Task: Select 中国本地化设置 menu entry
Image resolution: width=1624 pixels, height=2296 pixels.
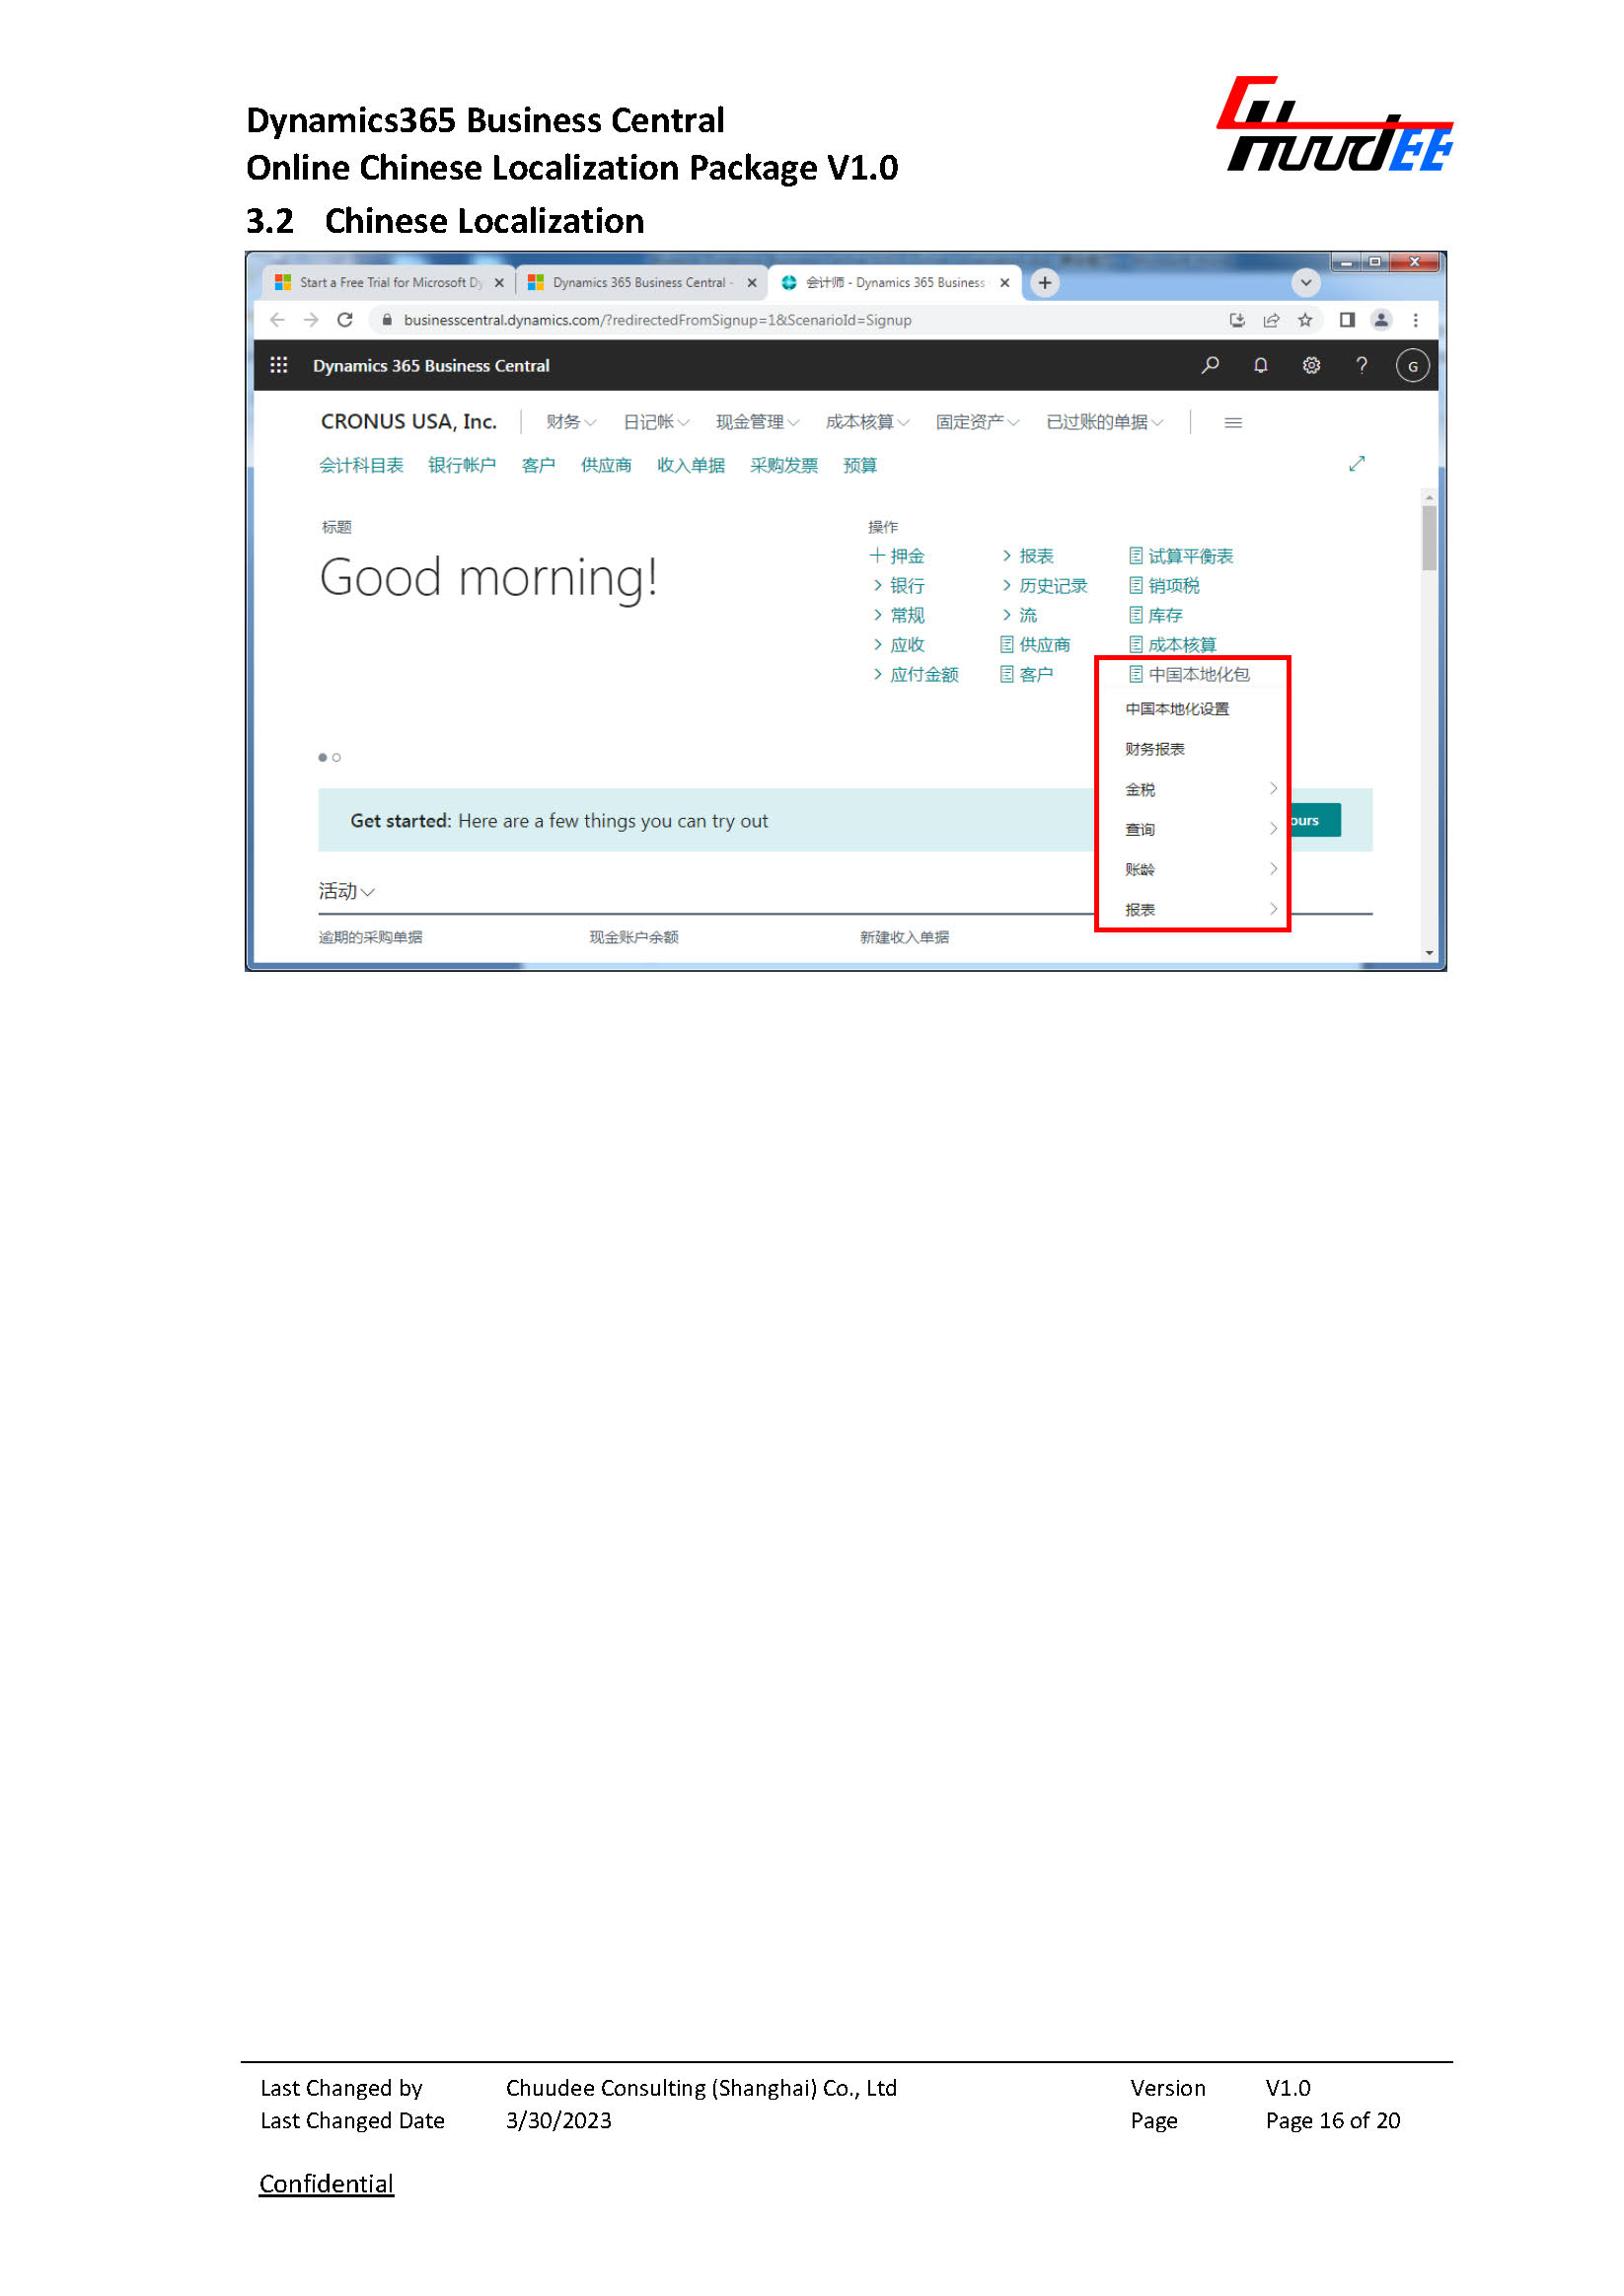Action: (x=1177, y=709)
